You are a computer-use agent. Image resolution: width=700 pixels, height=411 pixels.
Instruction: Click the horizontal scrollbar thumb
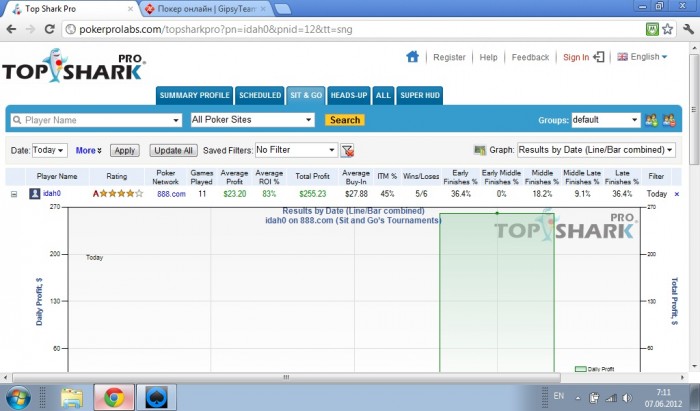(286, 378)
